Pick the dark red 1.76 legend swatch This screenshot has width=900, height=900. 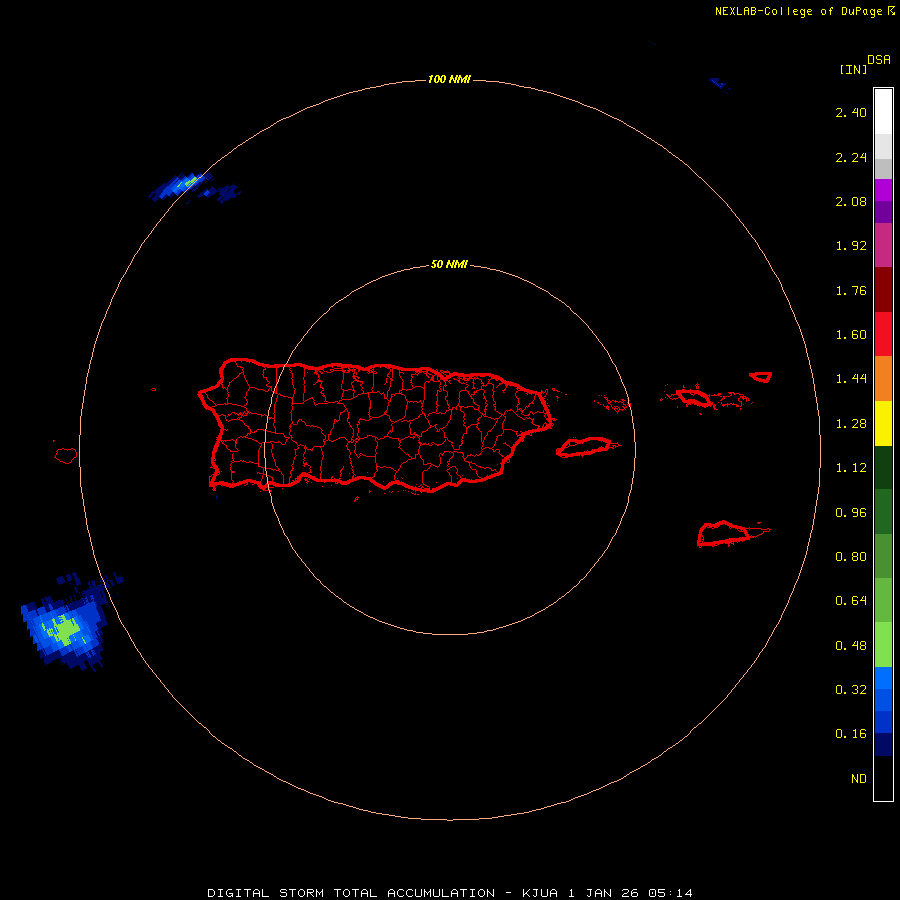[x=883, y=290]
